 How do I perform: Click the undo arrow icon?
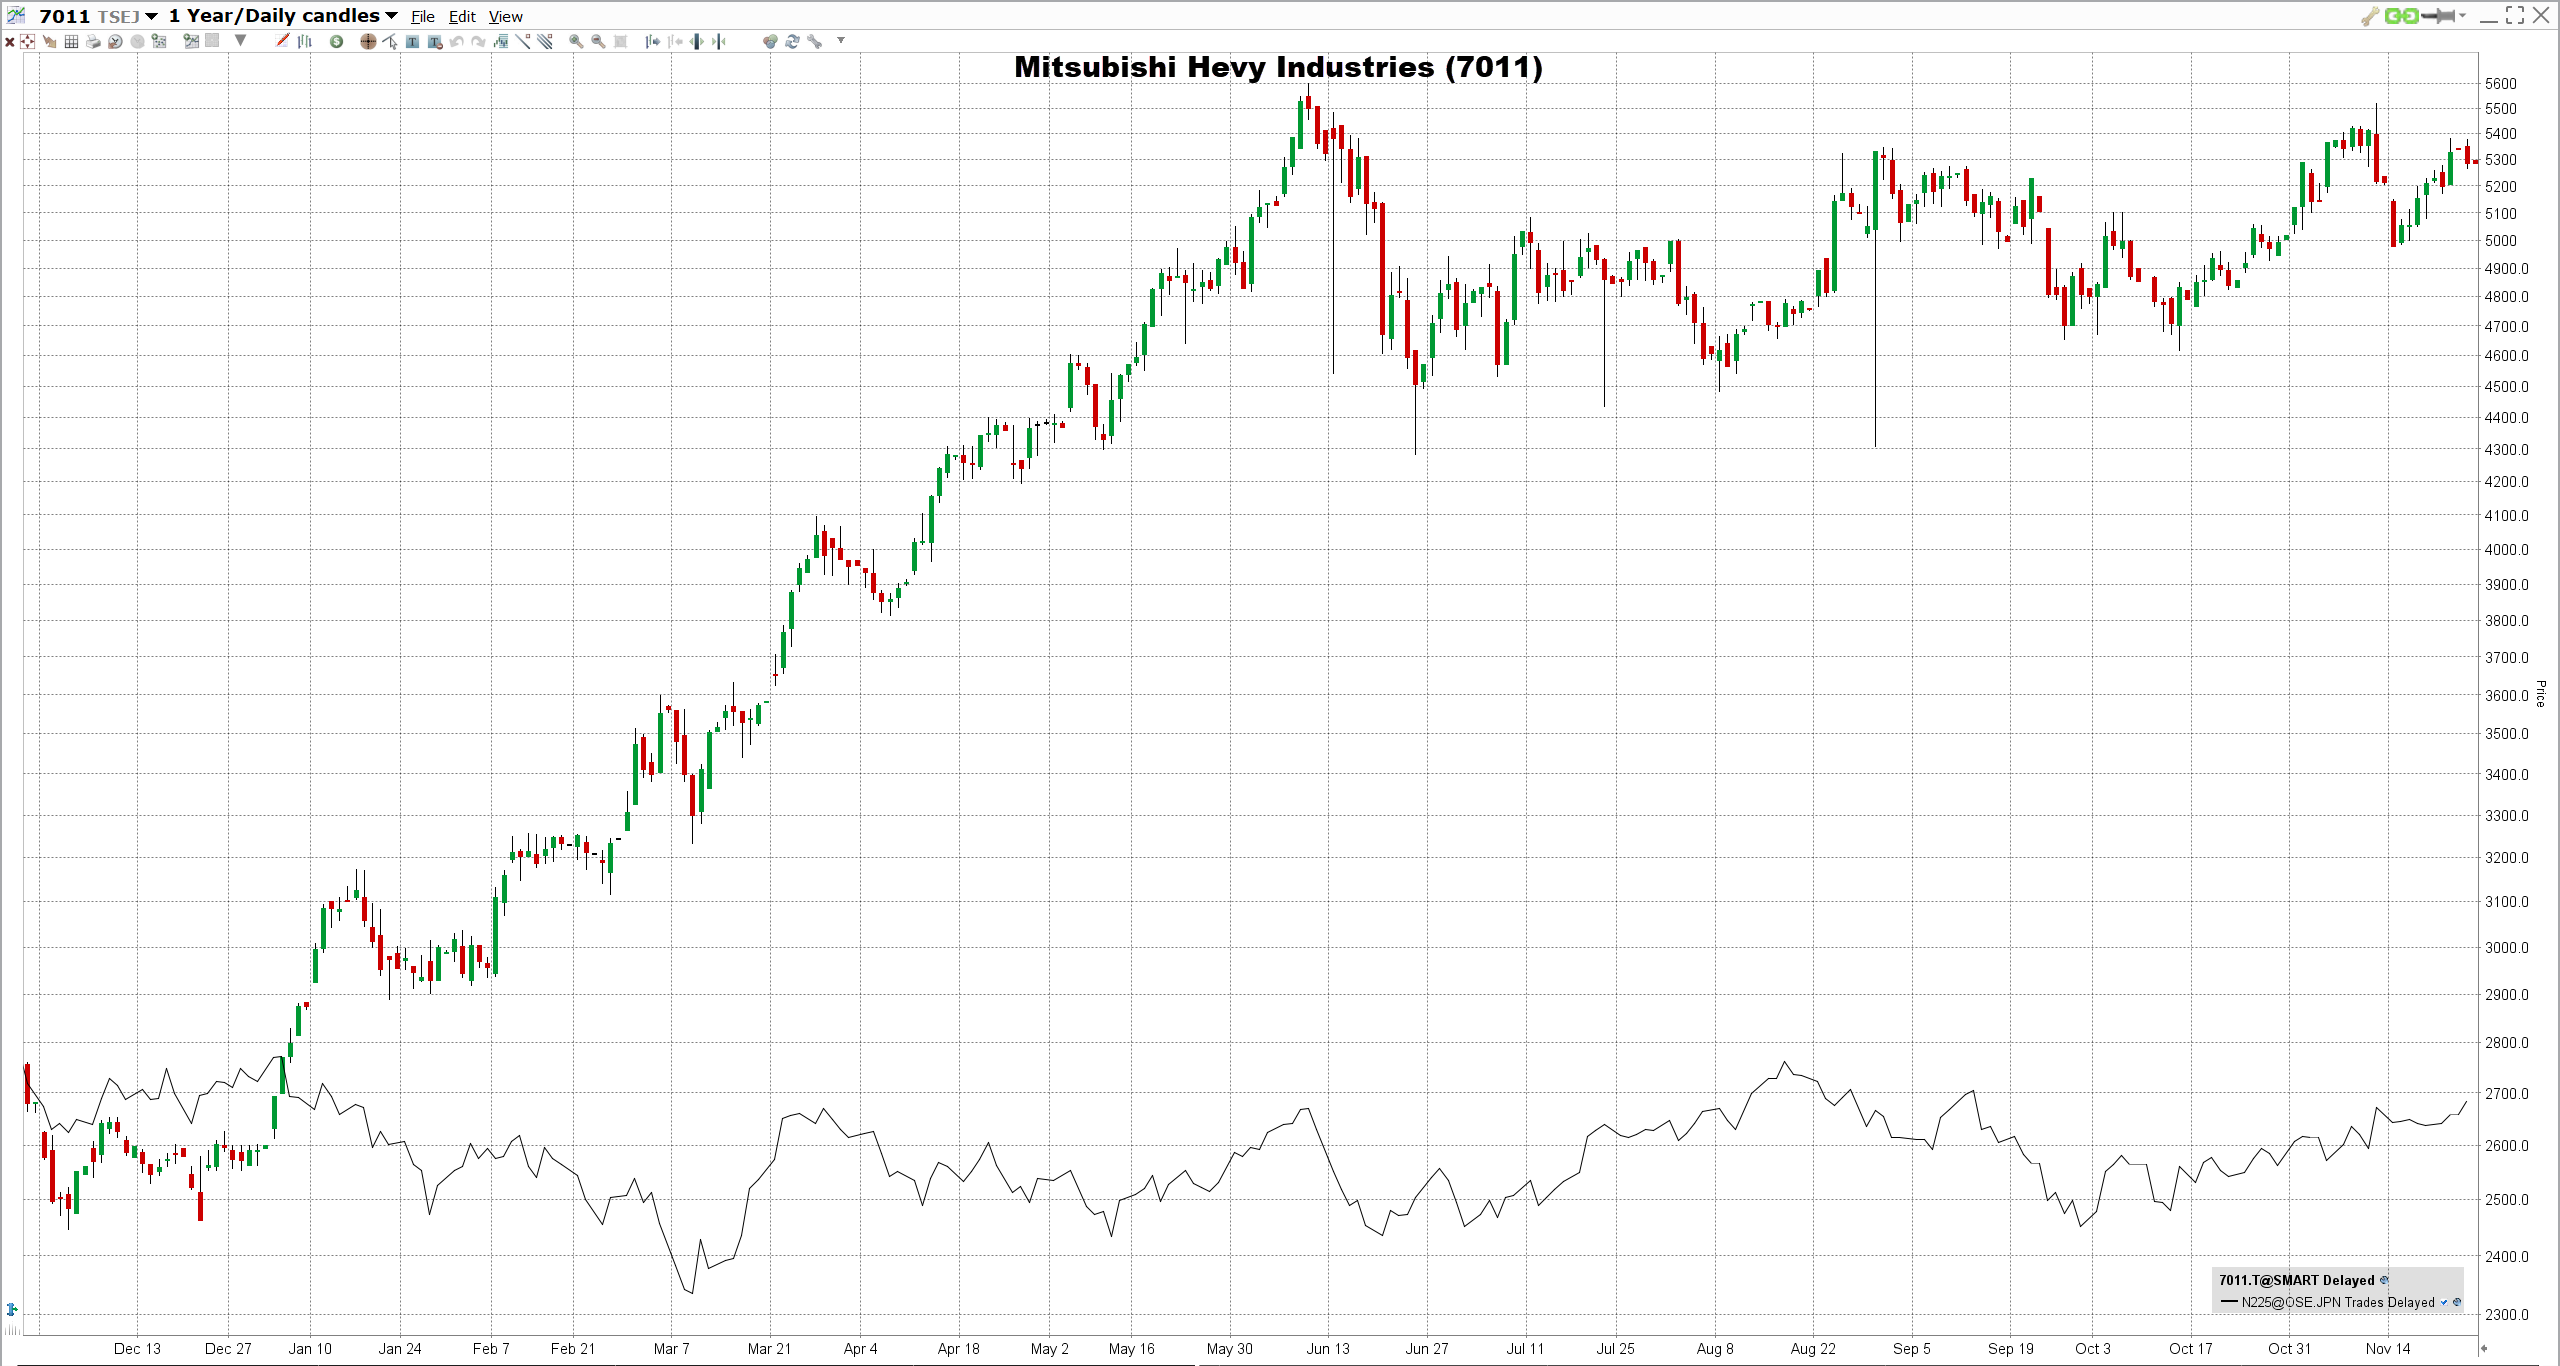457,42
